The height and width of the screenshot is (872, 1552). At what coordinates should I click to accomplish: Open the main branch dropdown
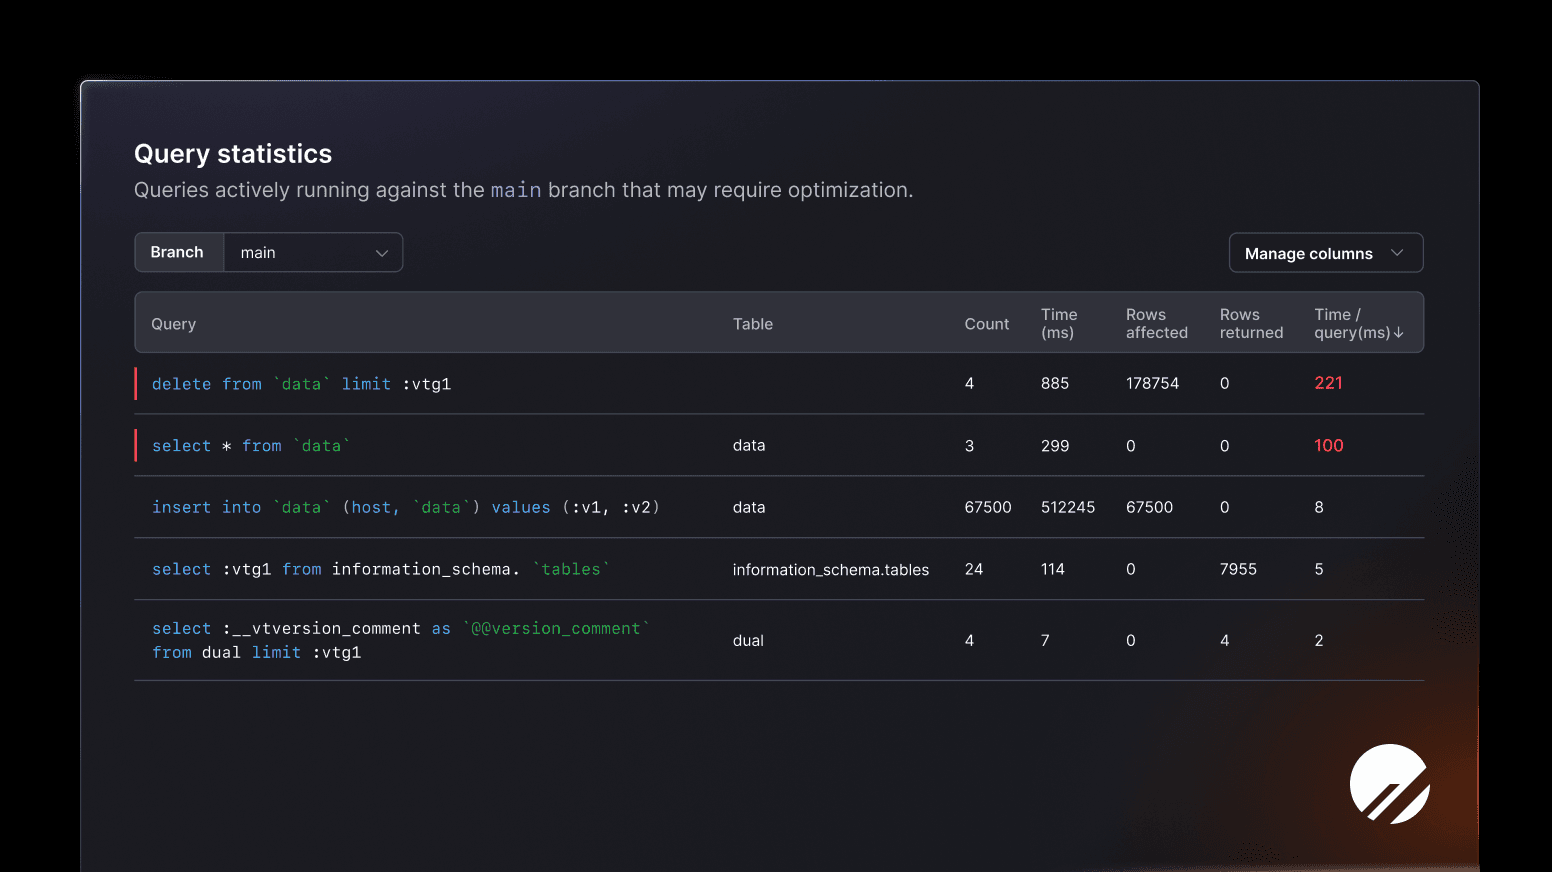click(313, 253)
